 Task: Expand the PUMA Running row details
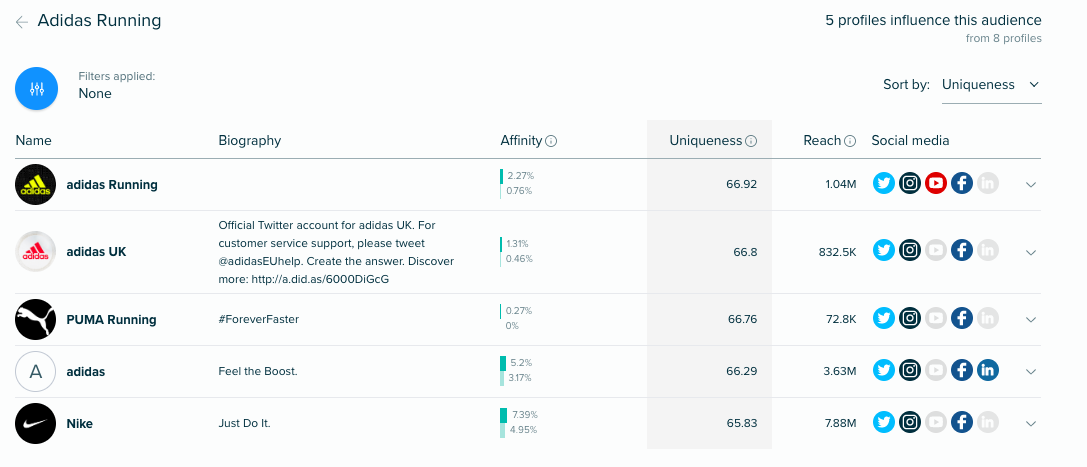[x=1031, y=319]
